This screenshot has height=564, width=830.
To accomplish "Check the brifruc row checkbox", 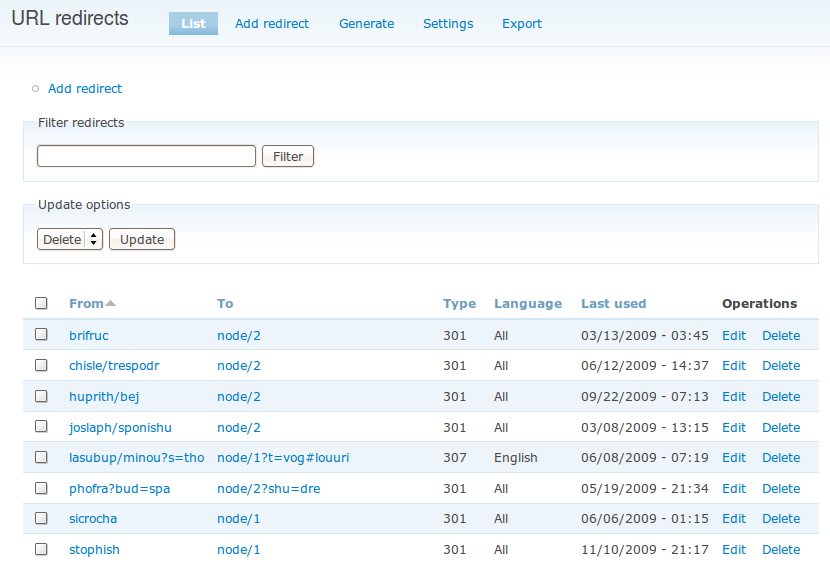I will [41, 334].
